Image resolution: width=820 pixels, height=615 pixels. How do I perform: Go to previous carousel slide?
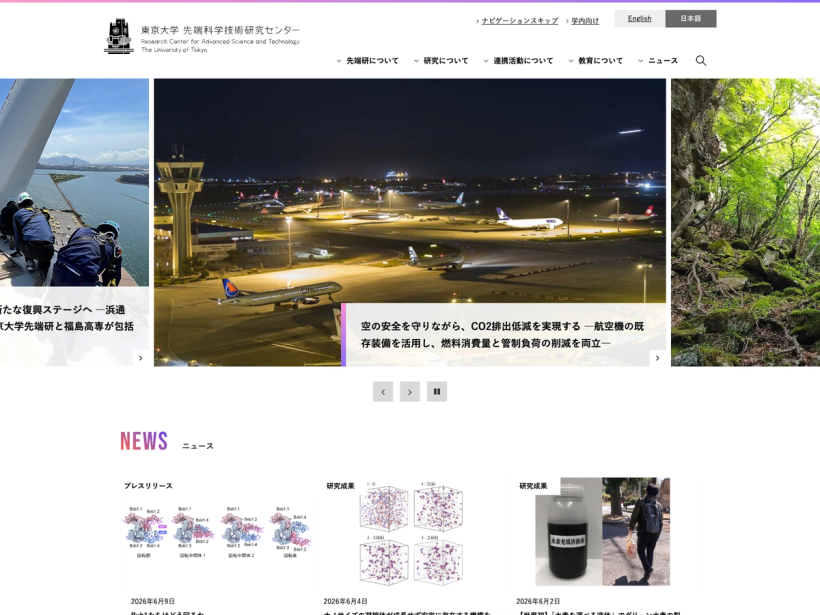point(383,392)
